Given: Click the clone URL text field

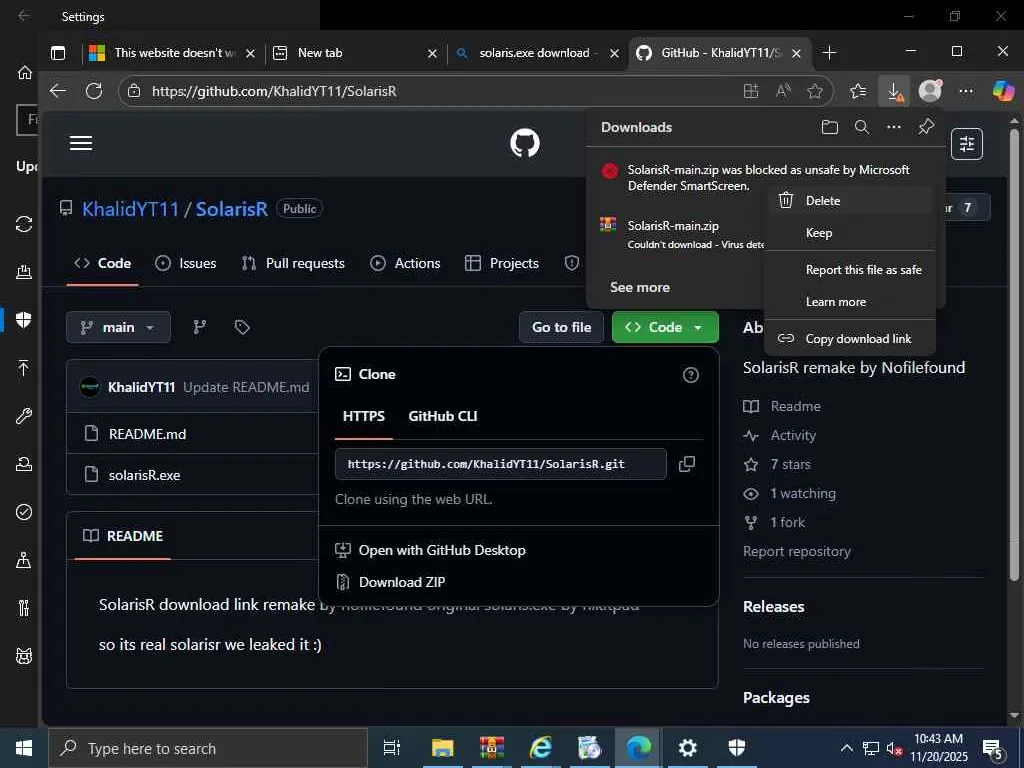Looking at the screenshot, I should tap(500, 464).
